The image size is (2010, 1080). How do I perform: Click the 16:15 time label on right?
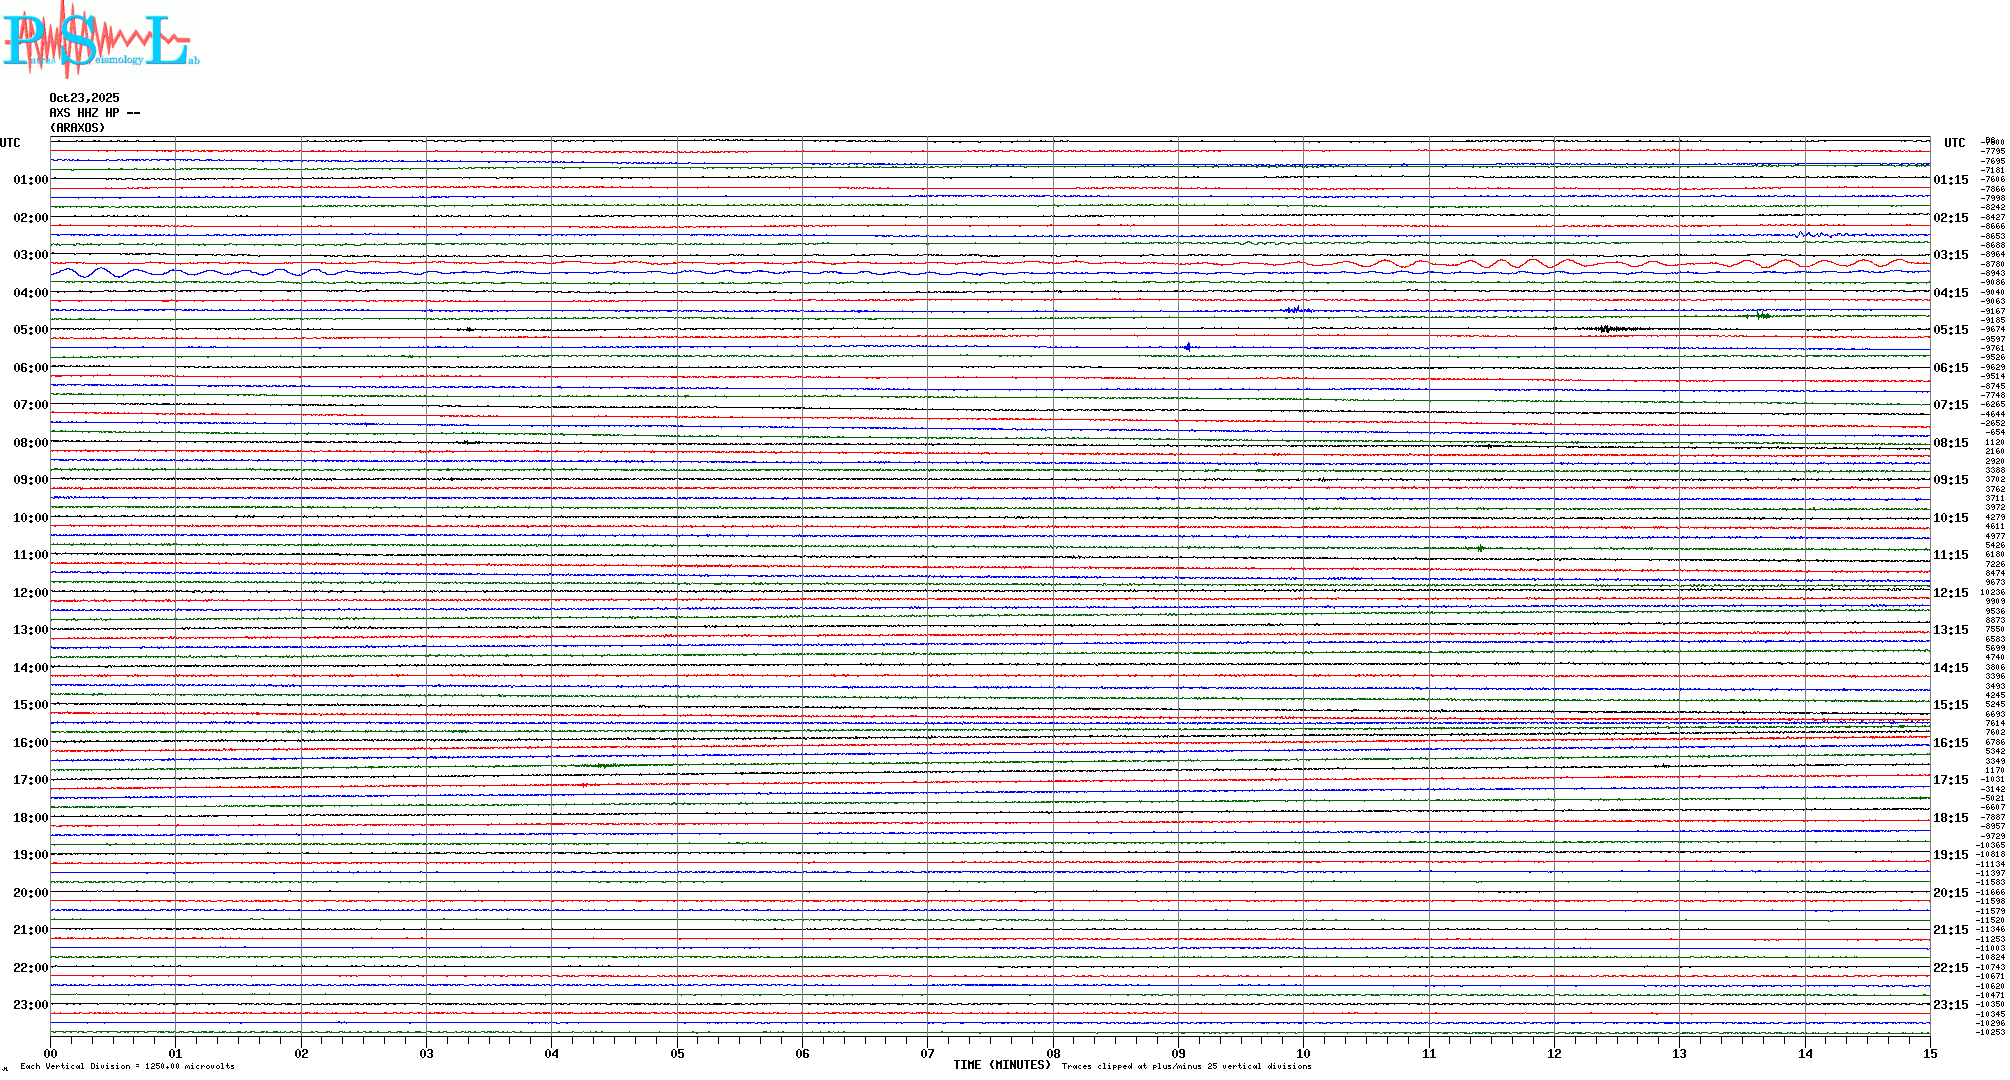[1950, 743]
